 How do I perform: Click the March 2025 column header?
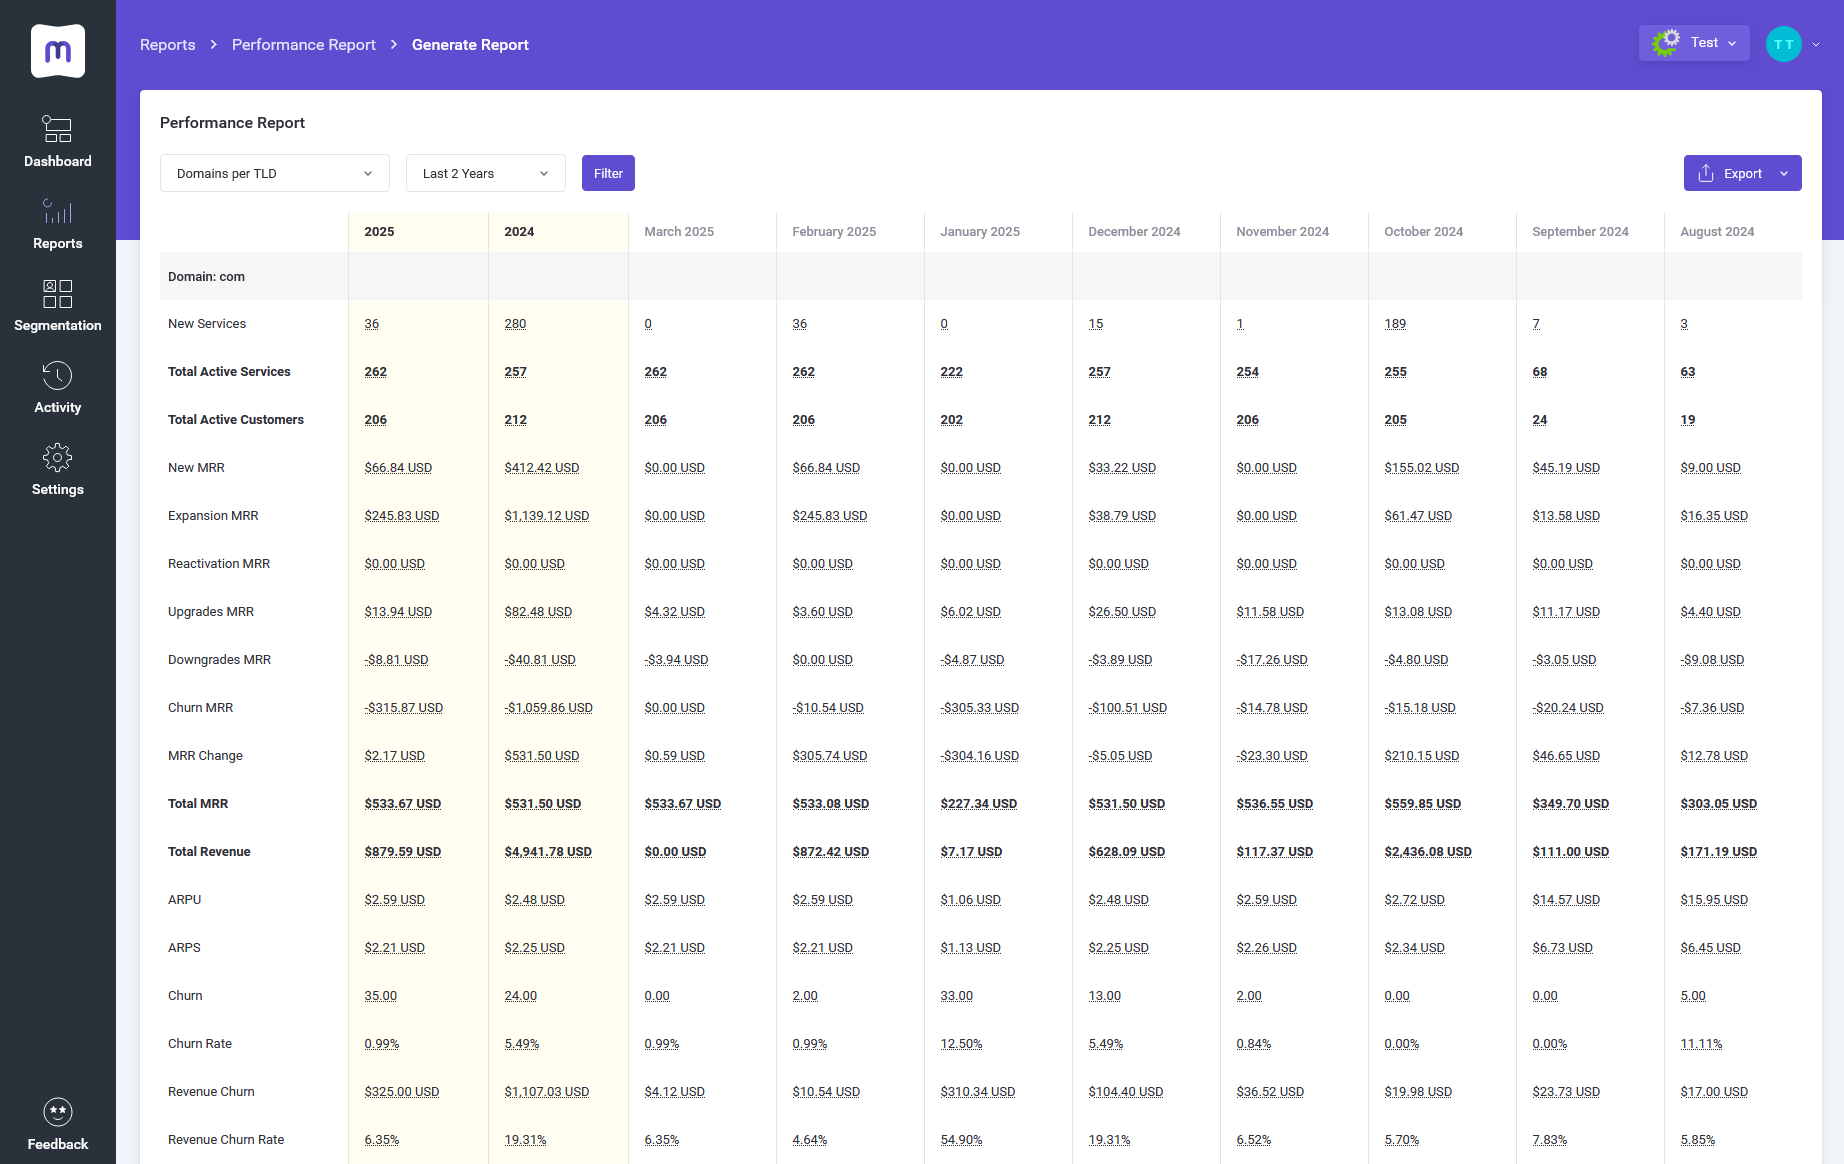click(x=679, y=231)
